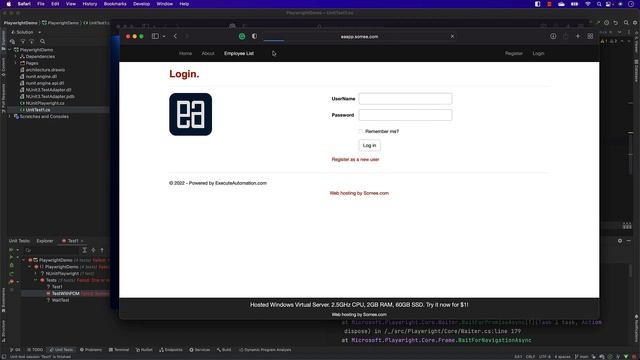Collapse the Tests node in unit test tree

coord(36,280)
